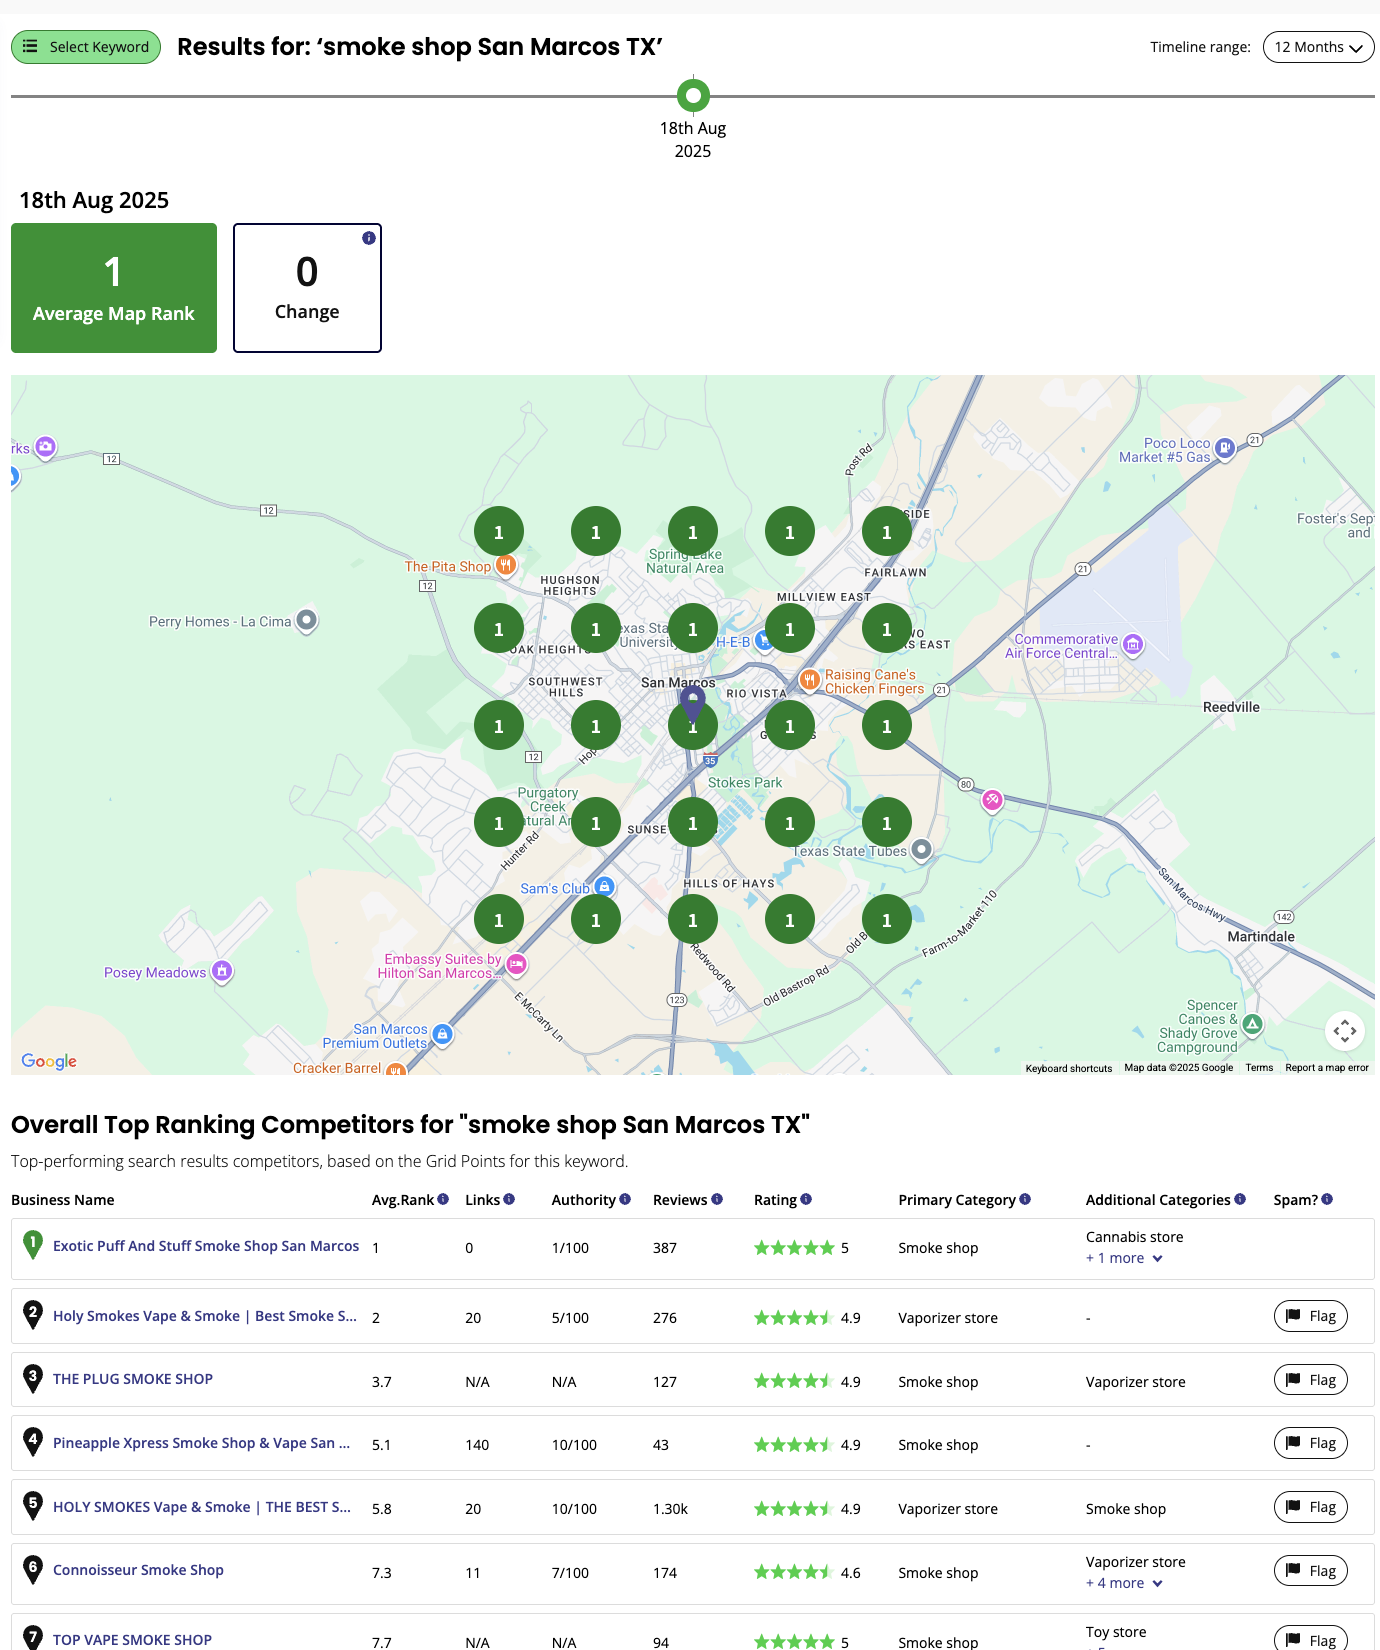Open the Google logo link on map
Screen dimensions: 1380x1650
49,1061
